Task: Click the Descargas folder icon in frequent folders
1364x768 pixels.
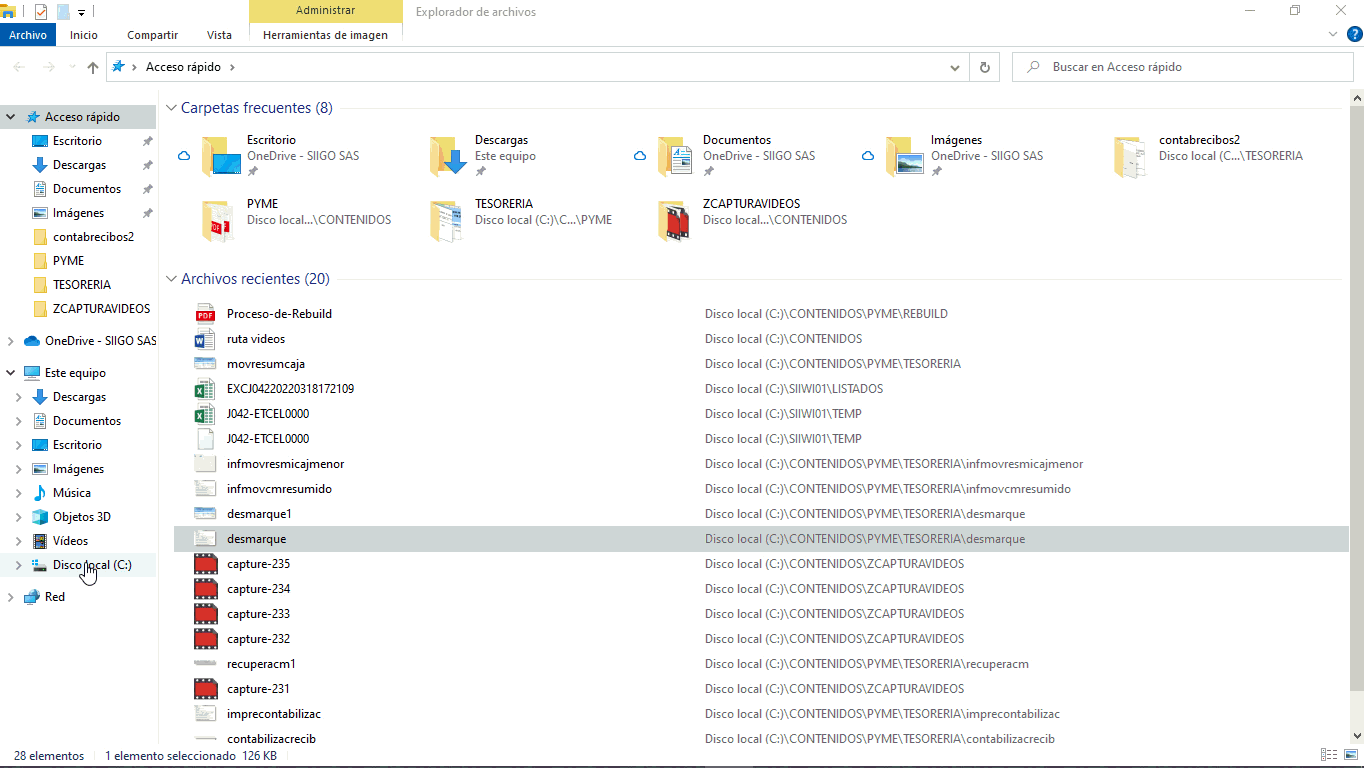Action: pyautogui.click(x=449, y=157)
